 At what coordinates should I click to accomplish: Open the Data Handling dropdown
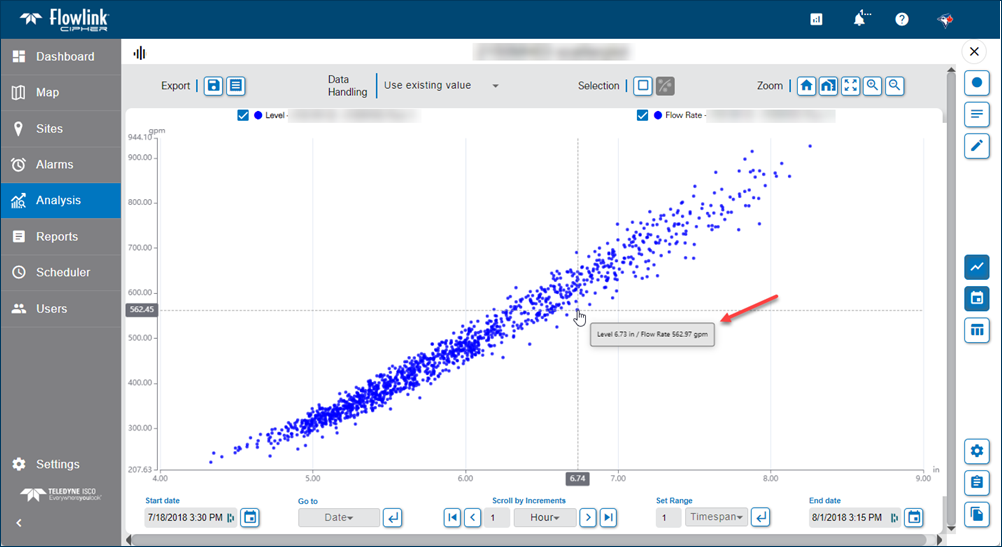pos(441,86)
